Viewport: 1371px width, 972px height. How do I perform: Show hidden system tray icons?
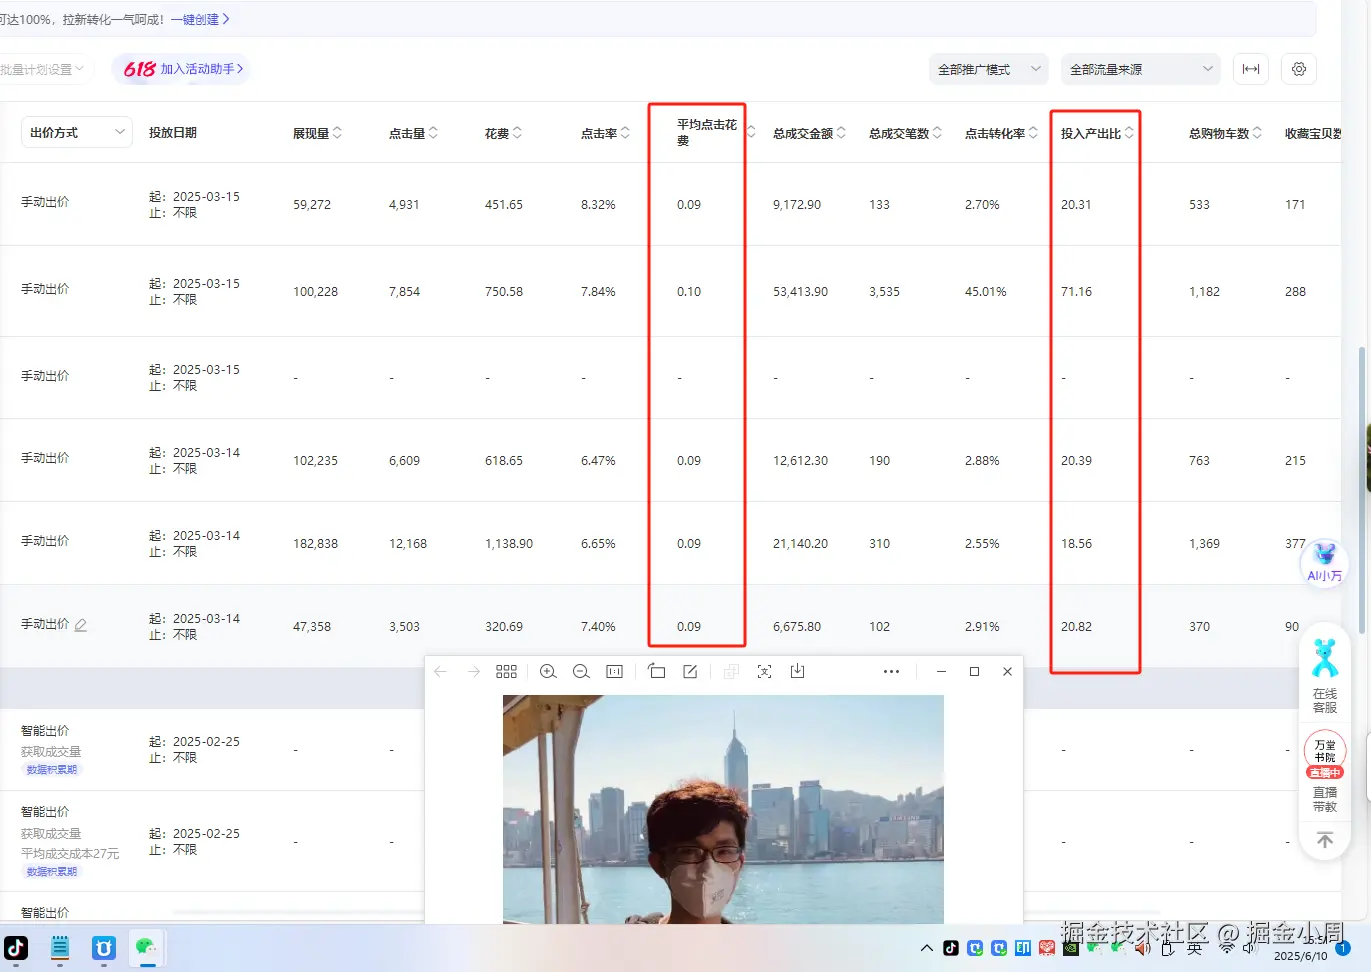(927, 948)
